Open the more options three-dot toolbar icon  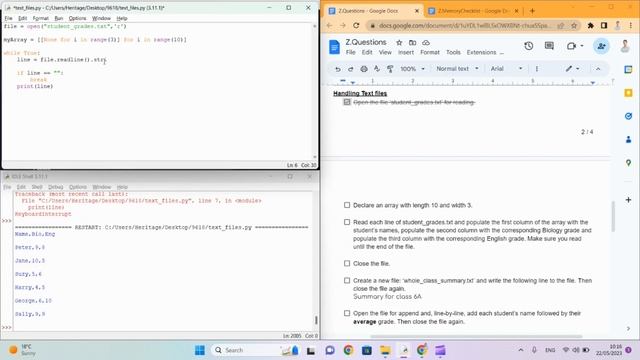click(537, 69)
